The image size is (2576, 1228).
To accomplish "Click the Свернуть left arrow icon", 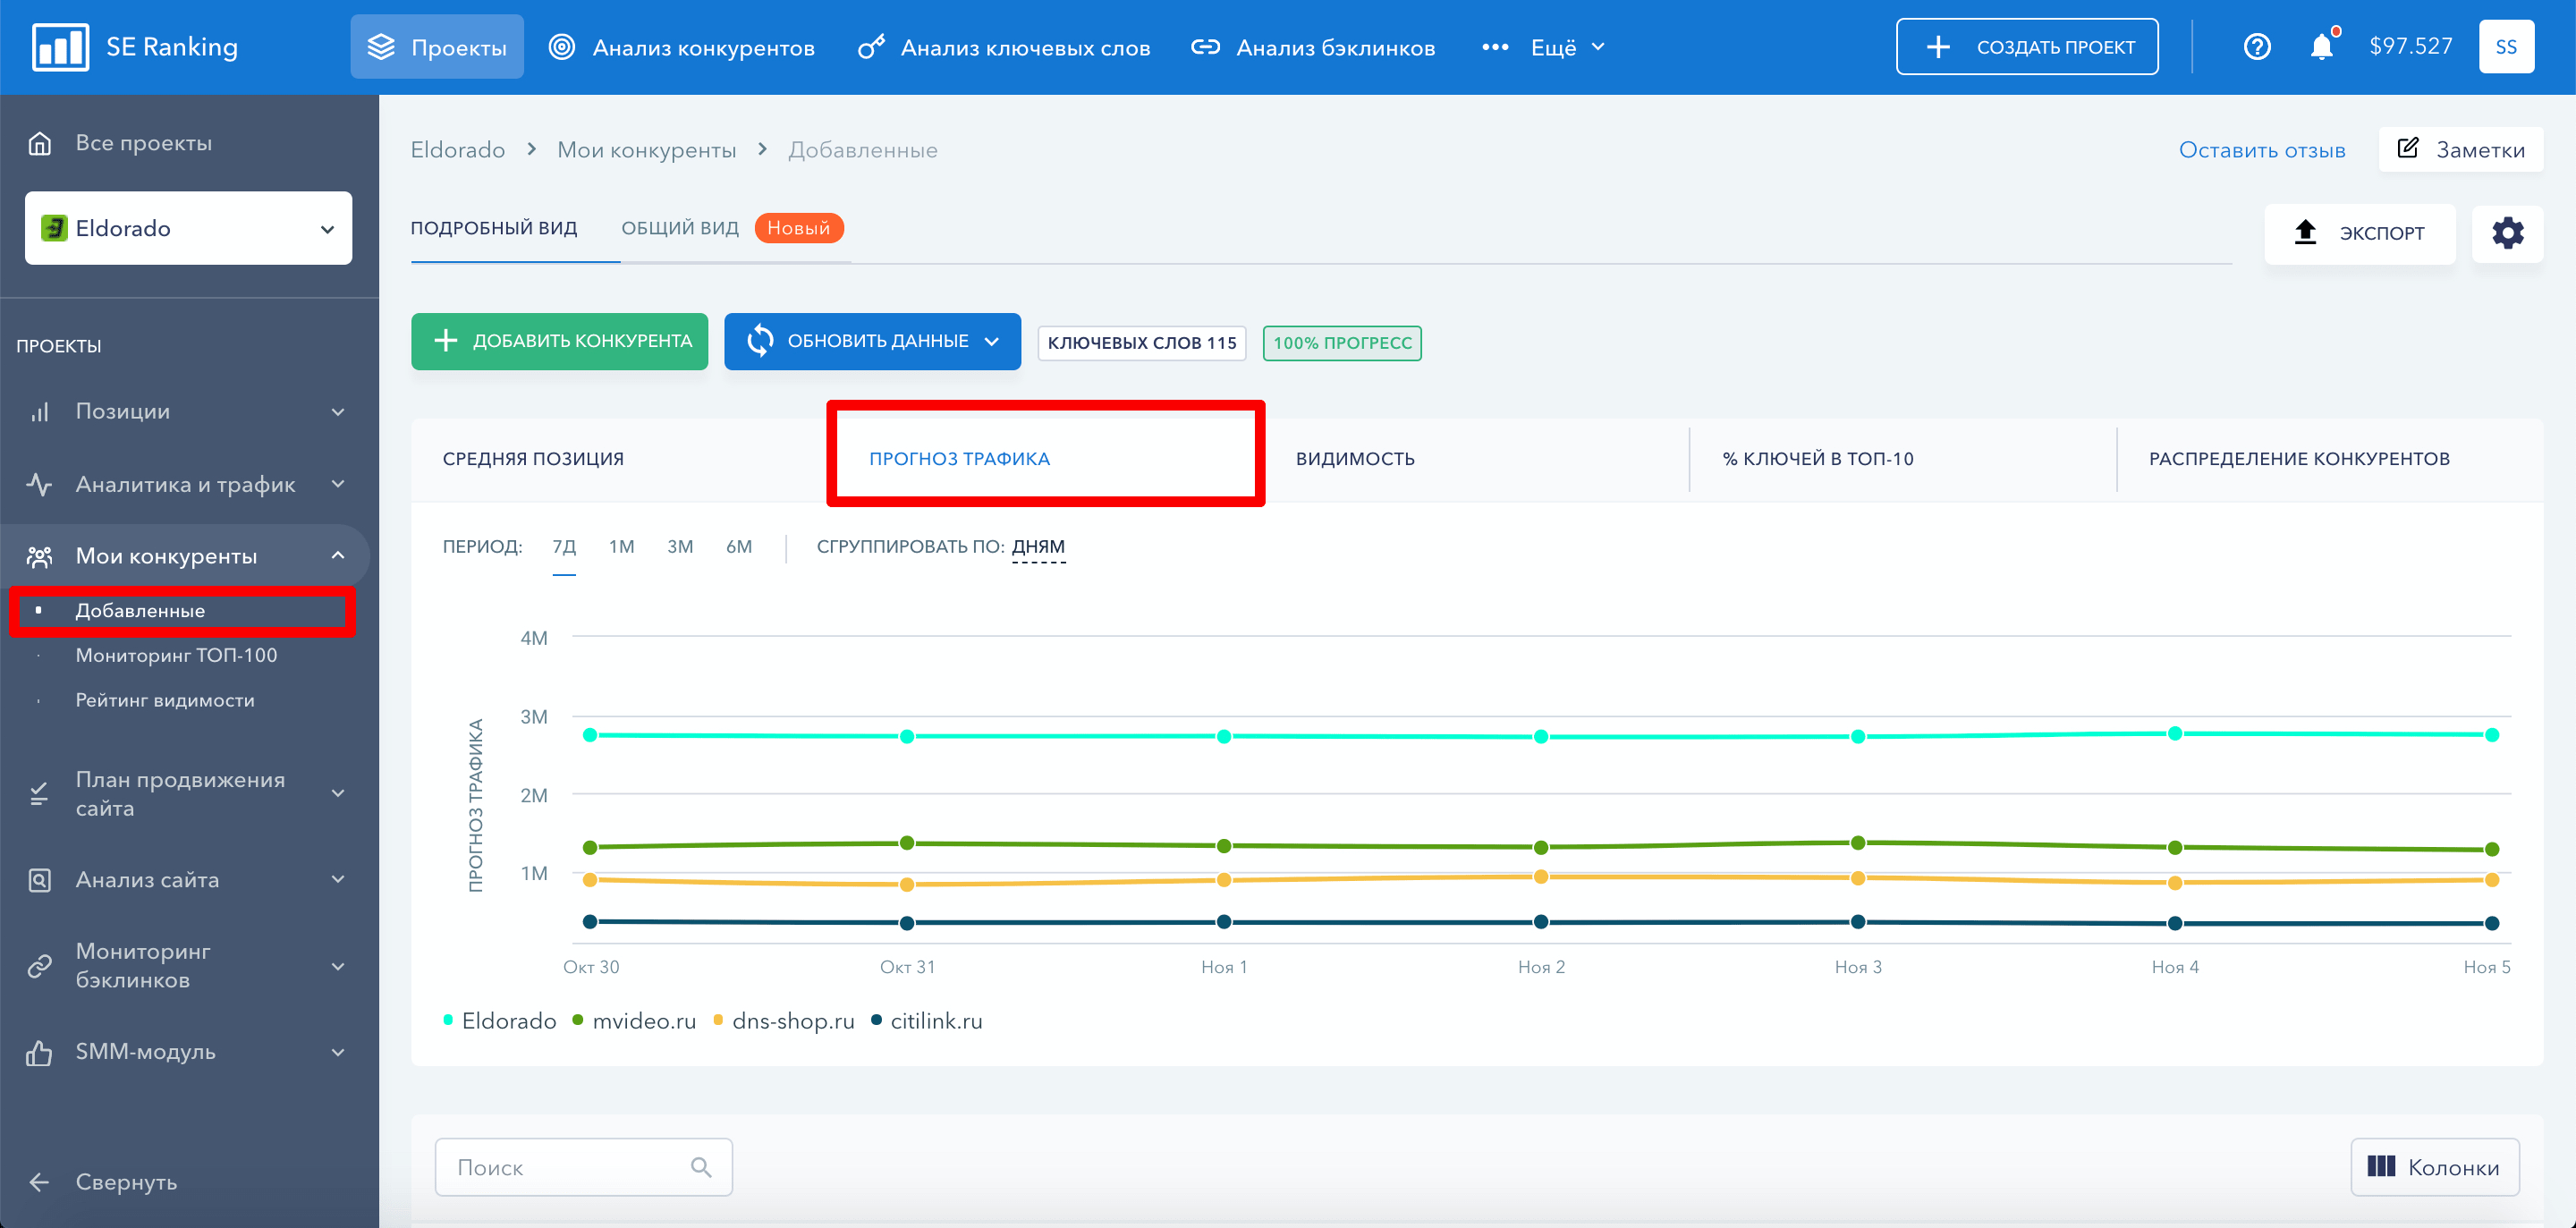I will click(39, 1182).
